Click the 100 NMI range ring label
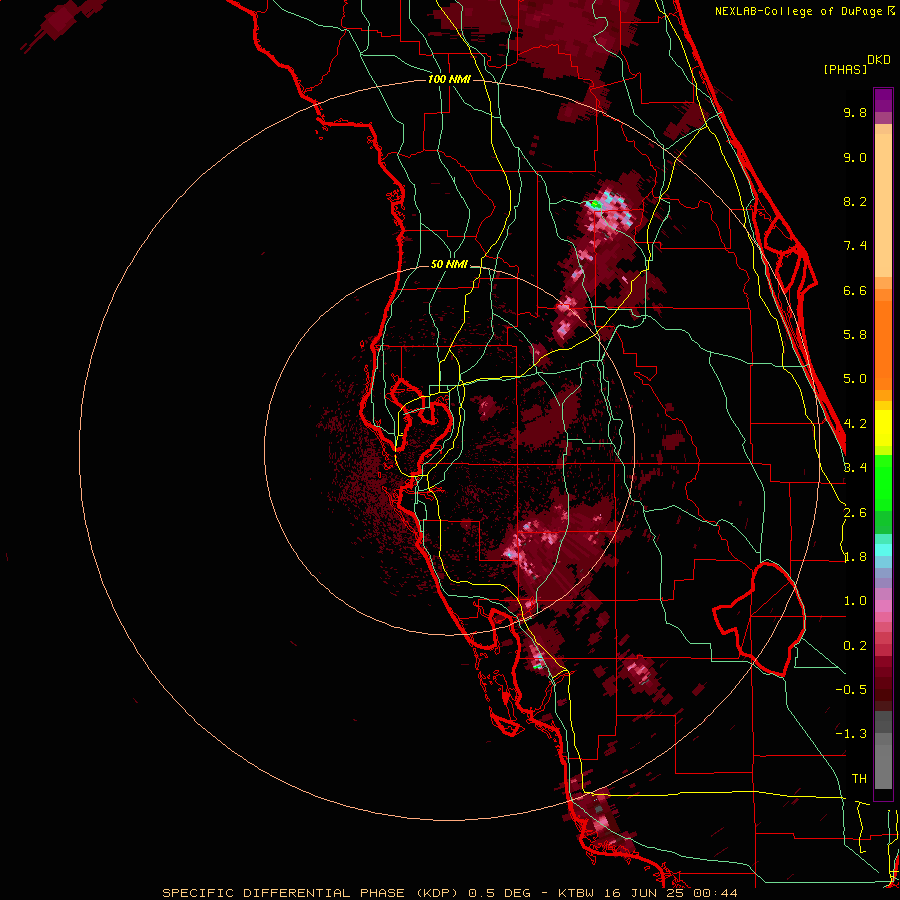The image size is (900, 900). [449, 79]
